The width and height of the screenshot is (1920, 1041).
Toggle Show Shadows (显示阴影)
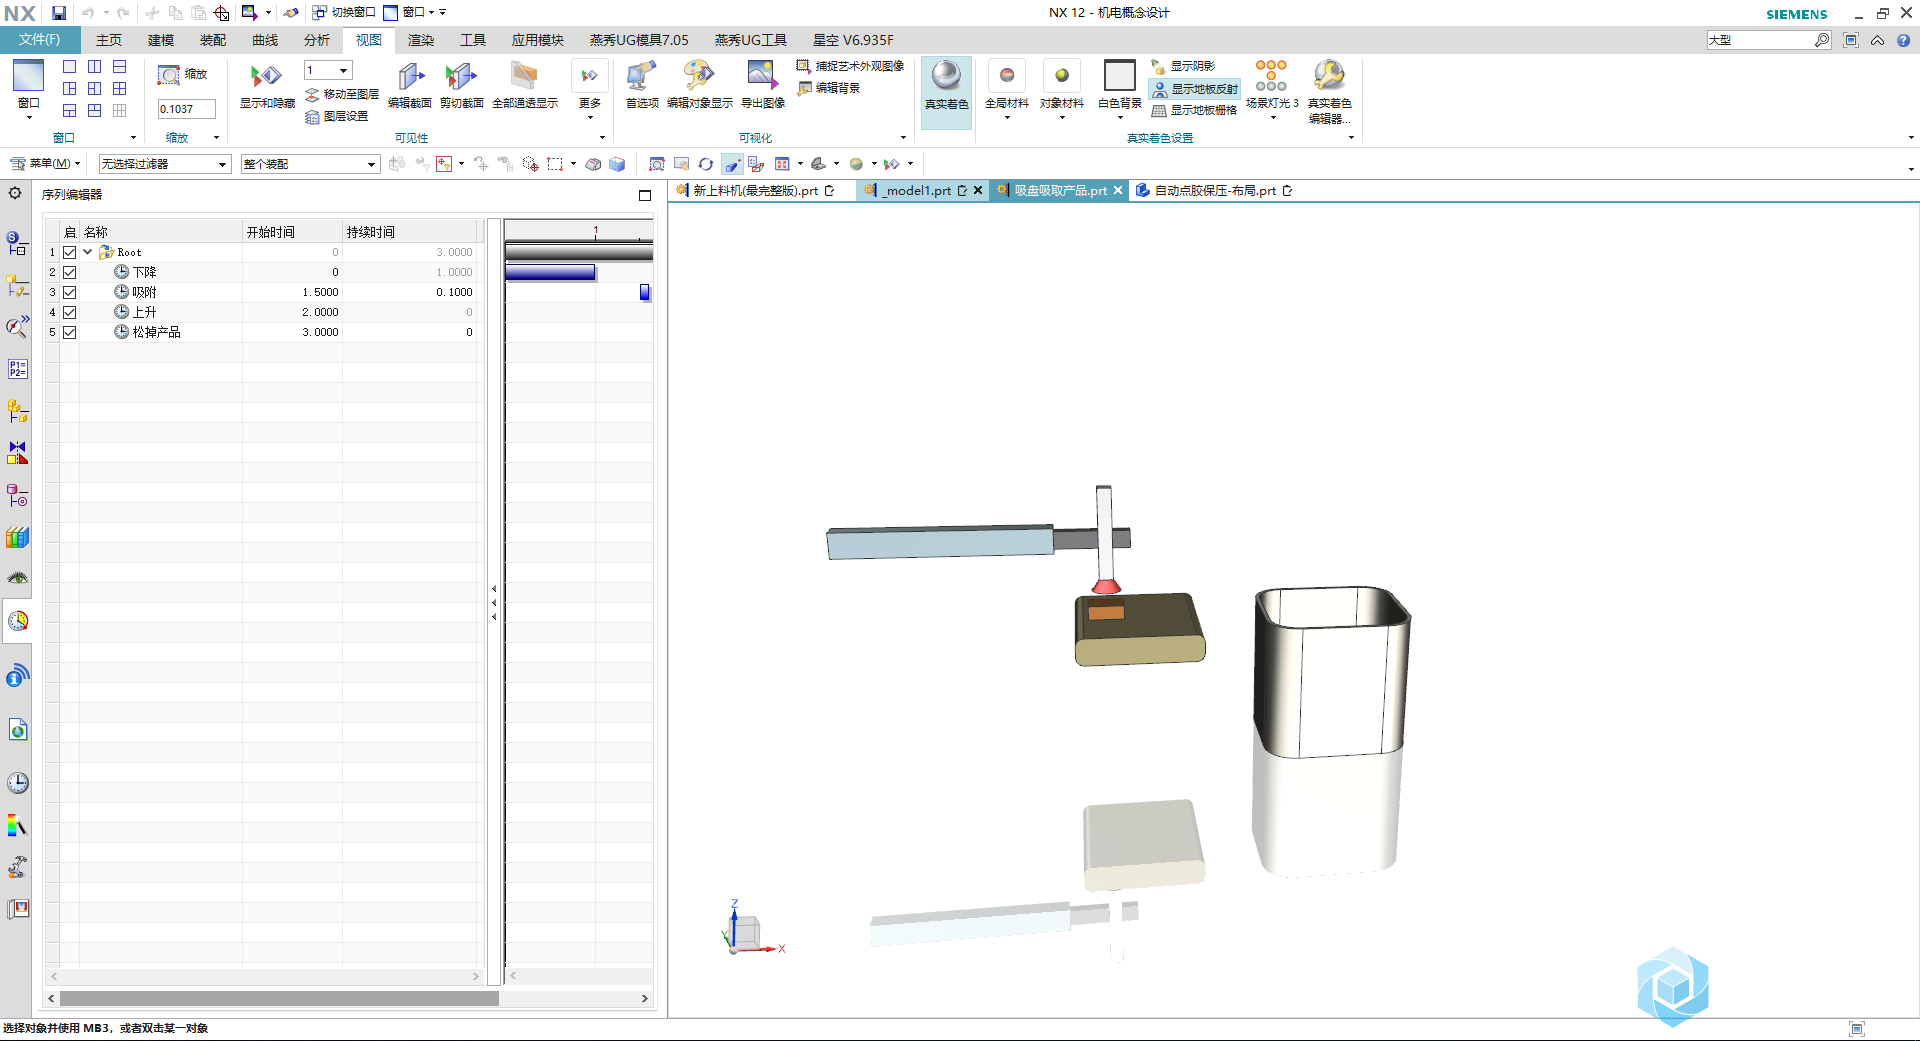pyautogui.click(x=1183, y=66)
